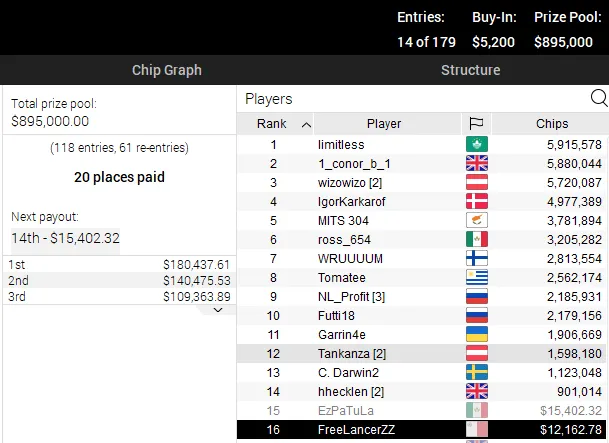This screenshot has height=443, width=609.
Task: Open the Chip Graph tab
Action: point(166,70)
